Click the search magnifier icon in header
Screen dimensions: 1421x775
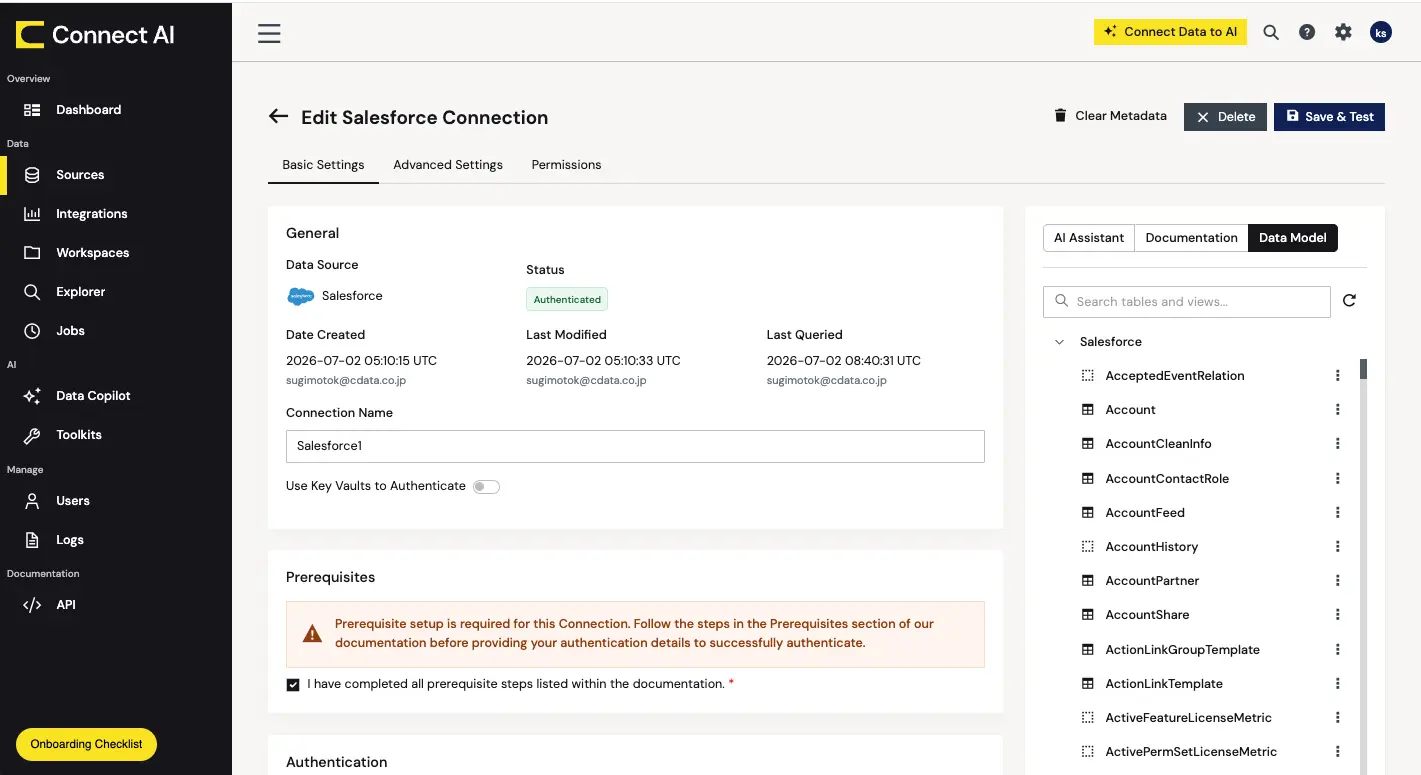click(x=1271, y=32)
